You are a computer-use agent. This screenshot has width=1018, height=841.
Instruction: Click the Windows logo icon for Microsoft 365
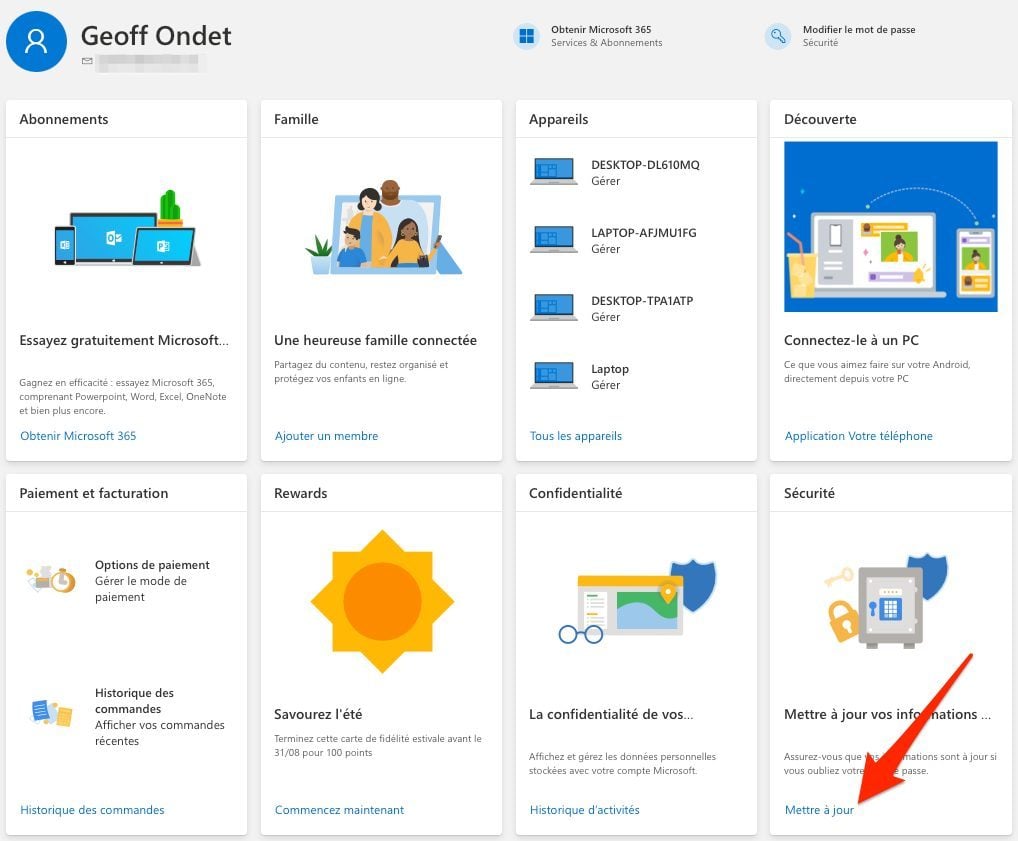527,36
